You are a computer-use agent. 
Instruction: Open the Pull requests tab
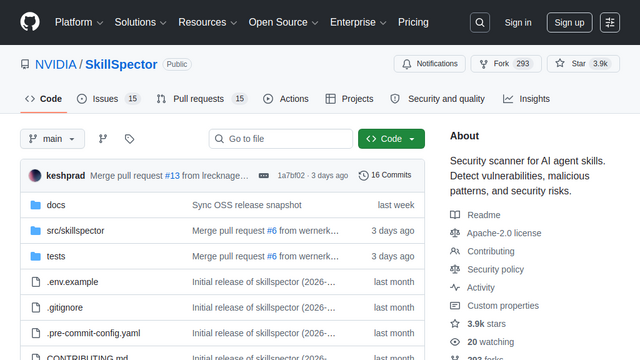pos(202,99)
